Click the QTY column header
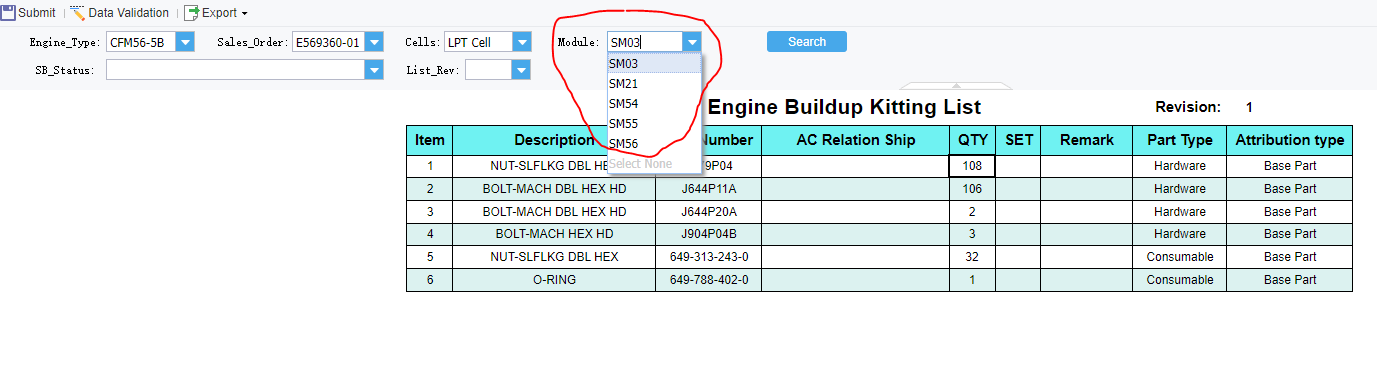 pos(972,141)
